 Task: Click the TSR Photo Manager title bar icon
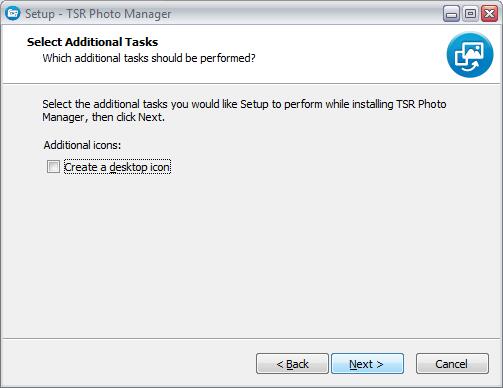13,13
